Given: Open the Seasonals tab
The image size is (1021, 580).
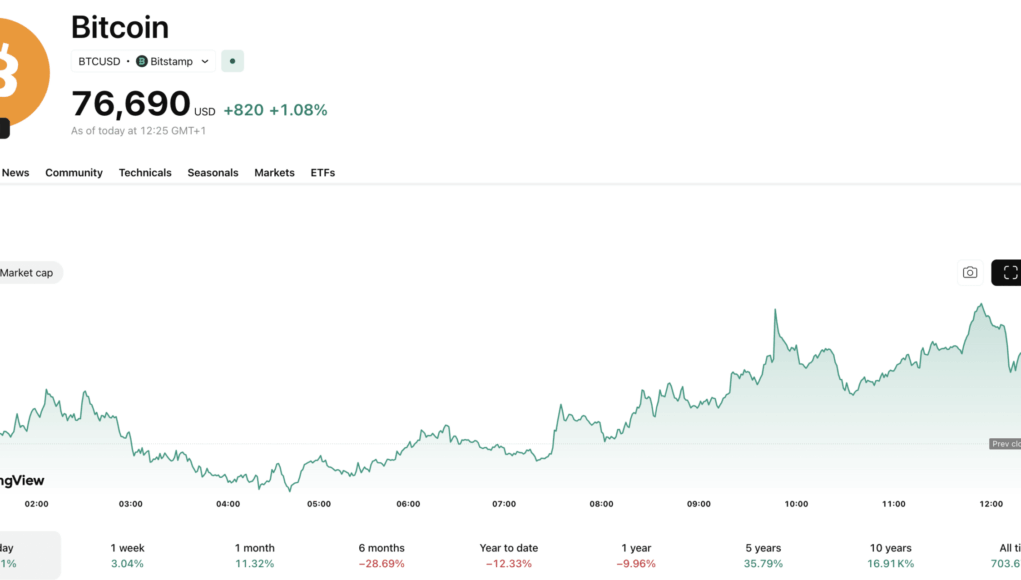Looking at the screenshot, I should (x=213, y=173).
